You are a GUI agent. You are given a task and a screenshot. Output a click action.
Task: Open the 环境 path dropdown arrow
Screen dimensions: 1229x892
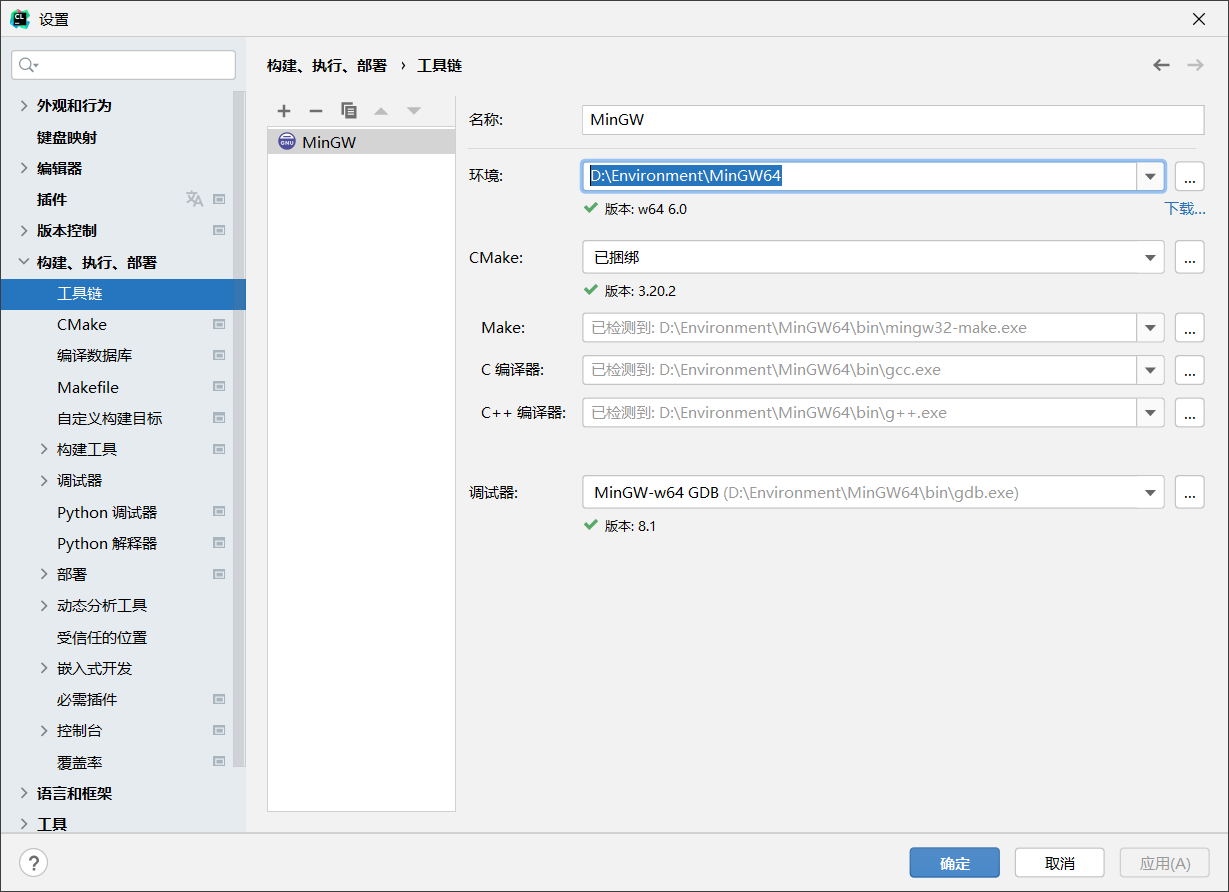pos(1150,175)
